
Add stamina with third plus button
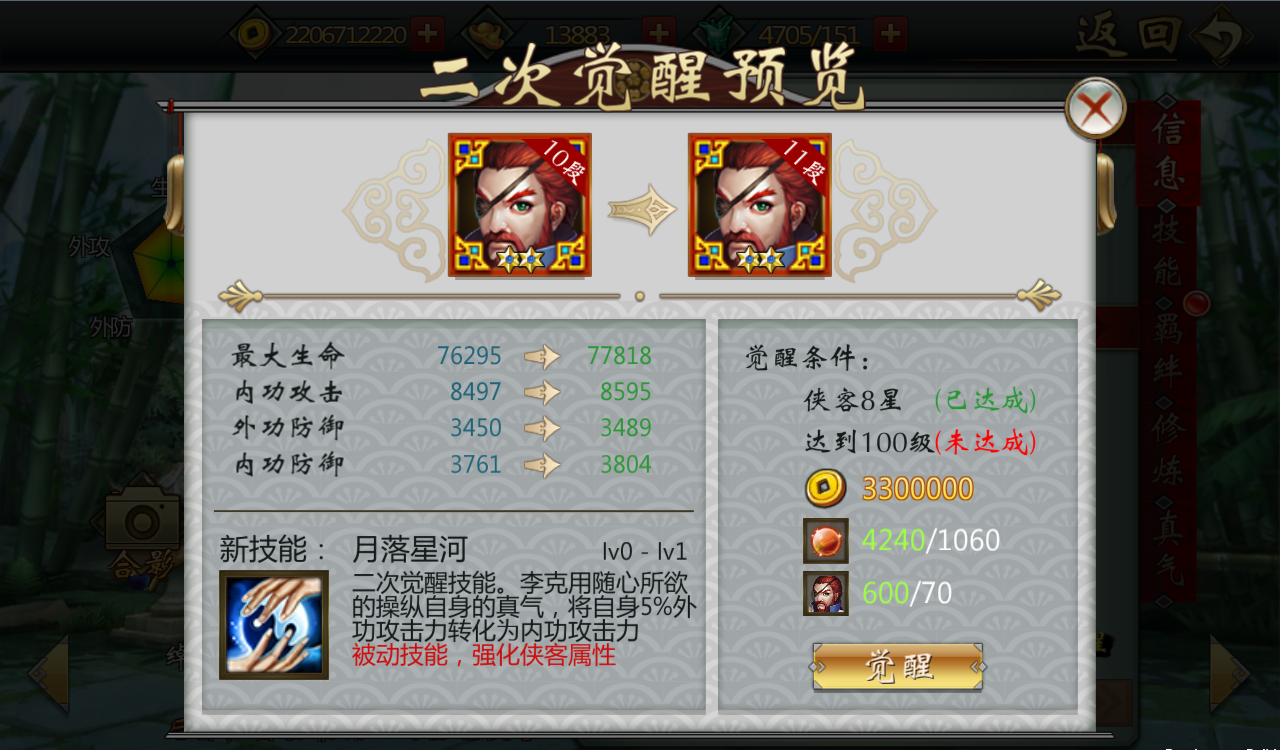[x=890, y=34]
